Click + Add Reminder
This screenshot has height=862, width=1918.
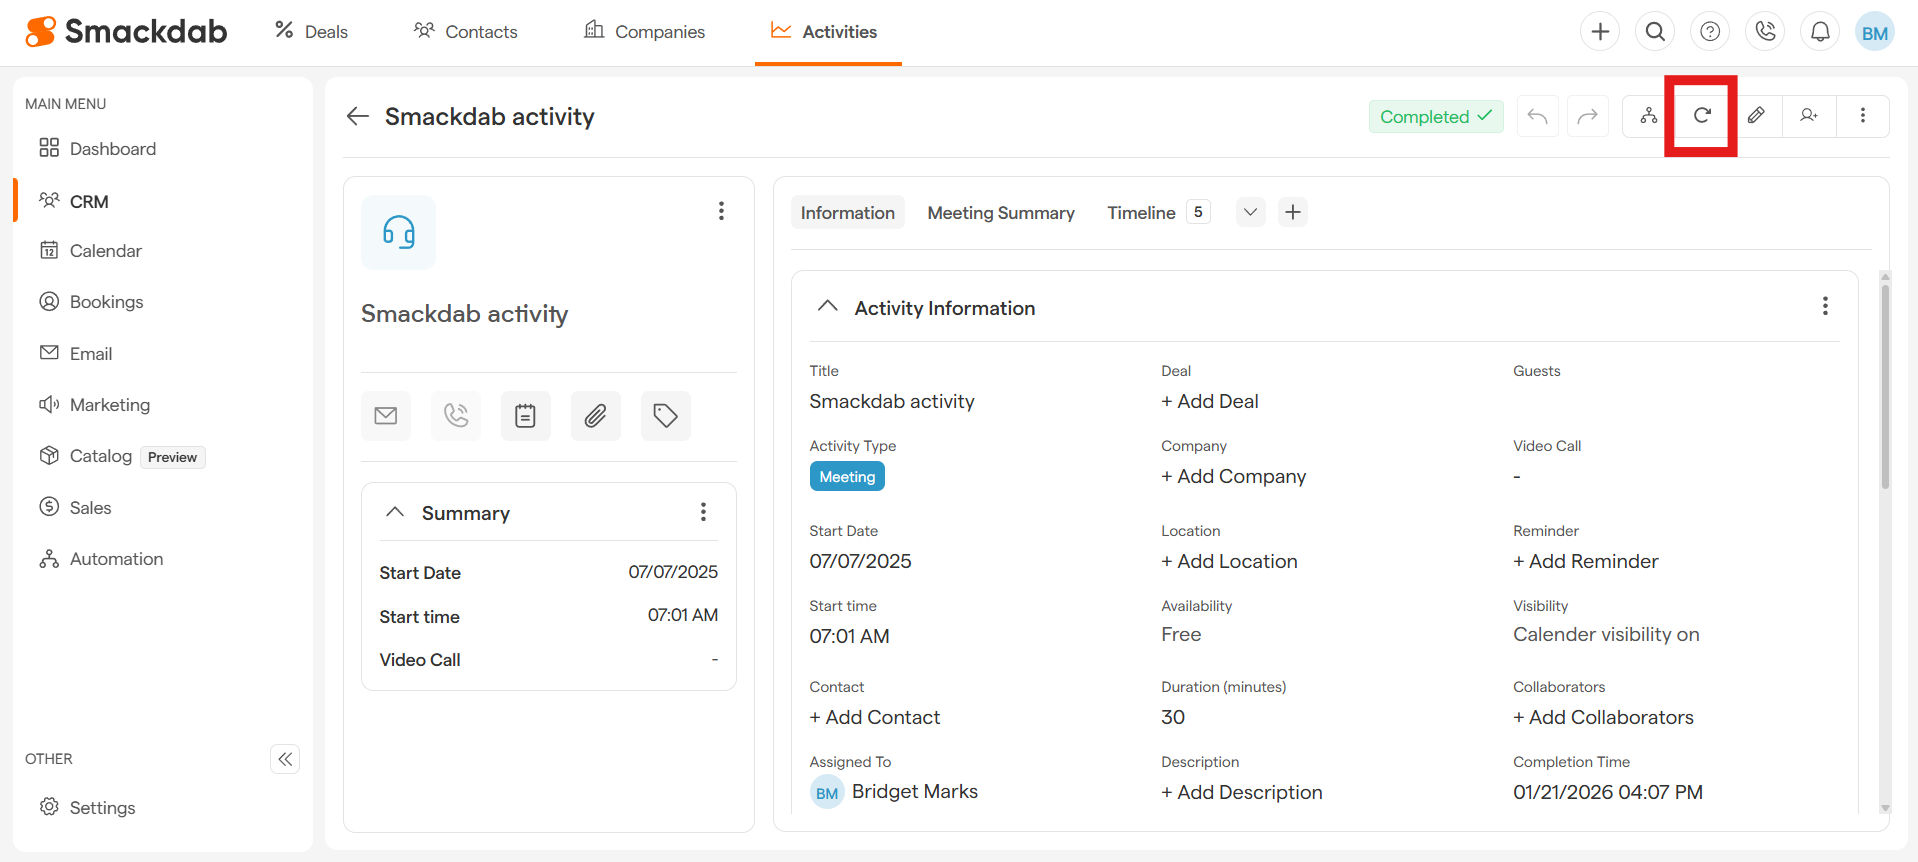[1585, 561]
